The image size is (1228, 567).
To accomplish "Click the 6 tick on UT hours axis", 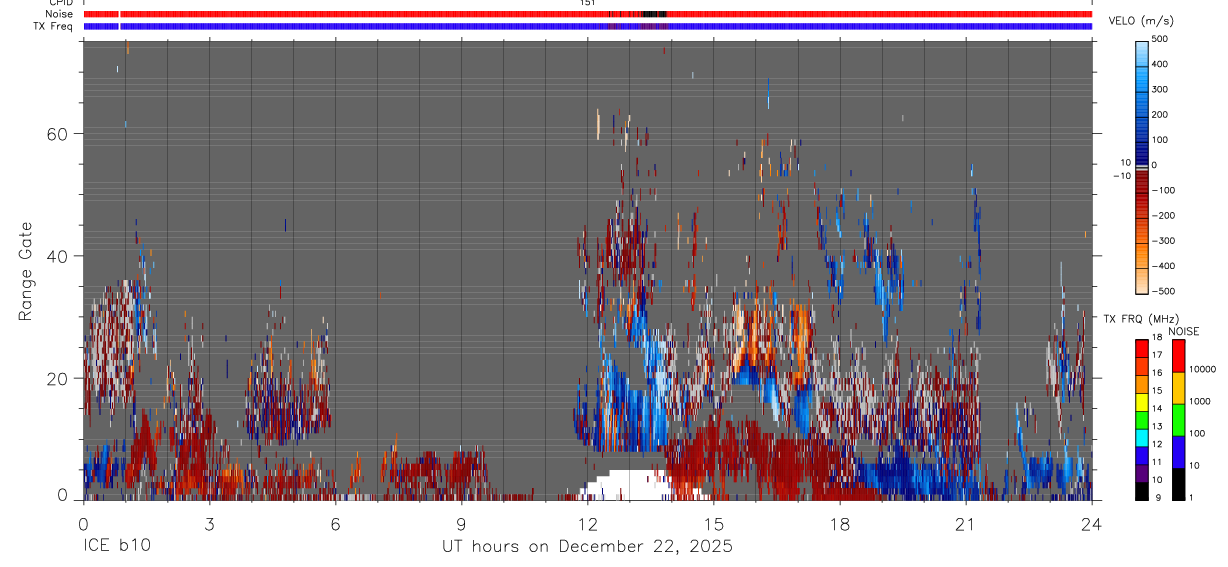I will tap(335, 523).
